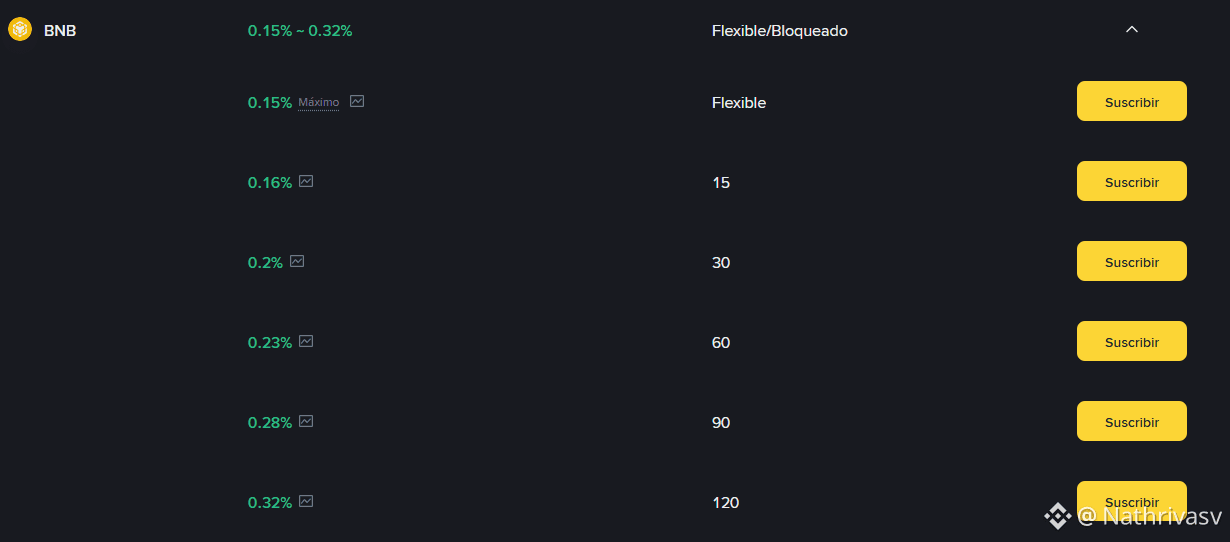Open chart icon next to 0.23% rate
The width and height of the screenshot is (1230, 542).
coord(306,341)
